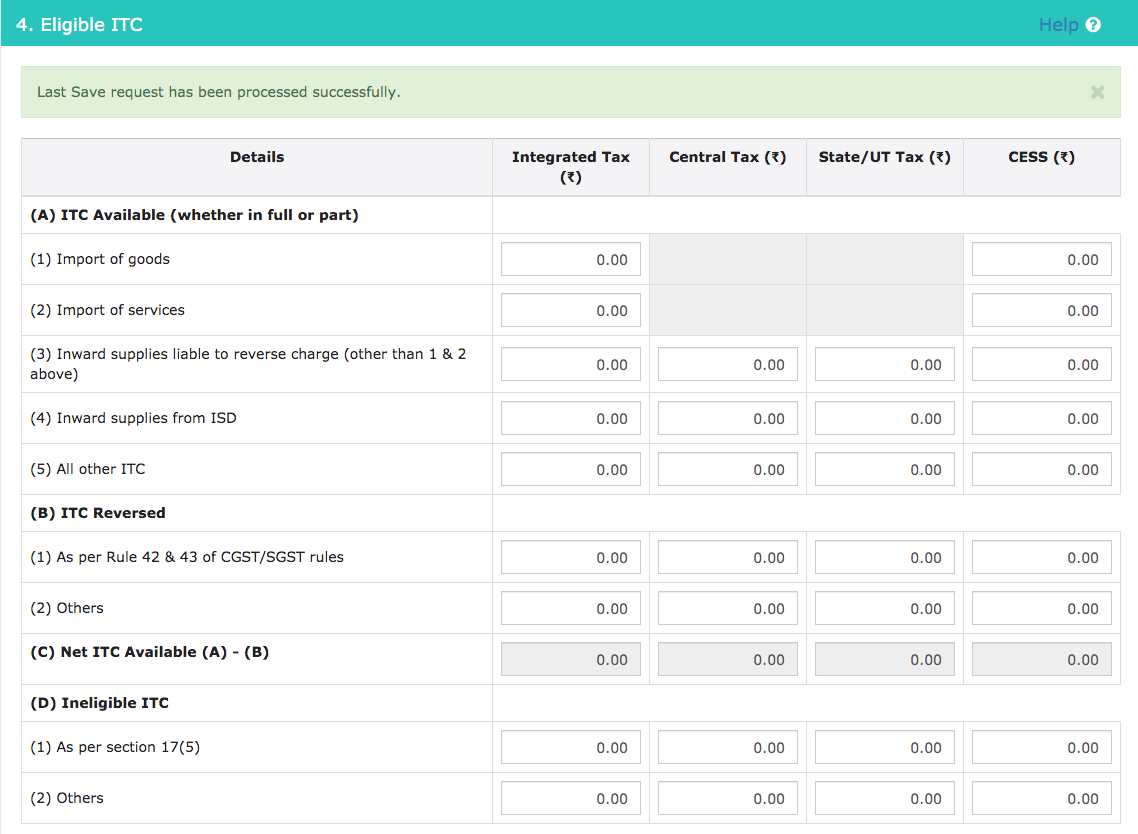Select Ineligible ITC Others CESS field
The height and width of the screenshot is (834, 1138).
click(x=1041, y=798)
